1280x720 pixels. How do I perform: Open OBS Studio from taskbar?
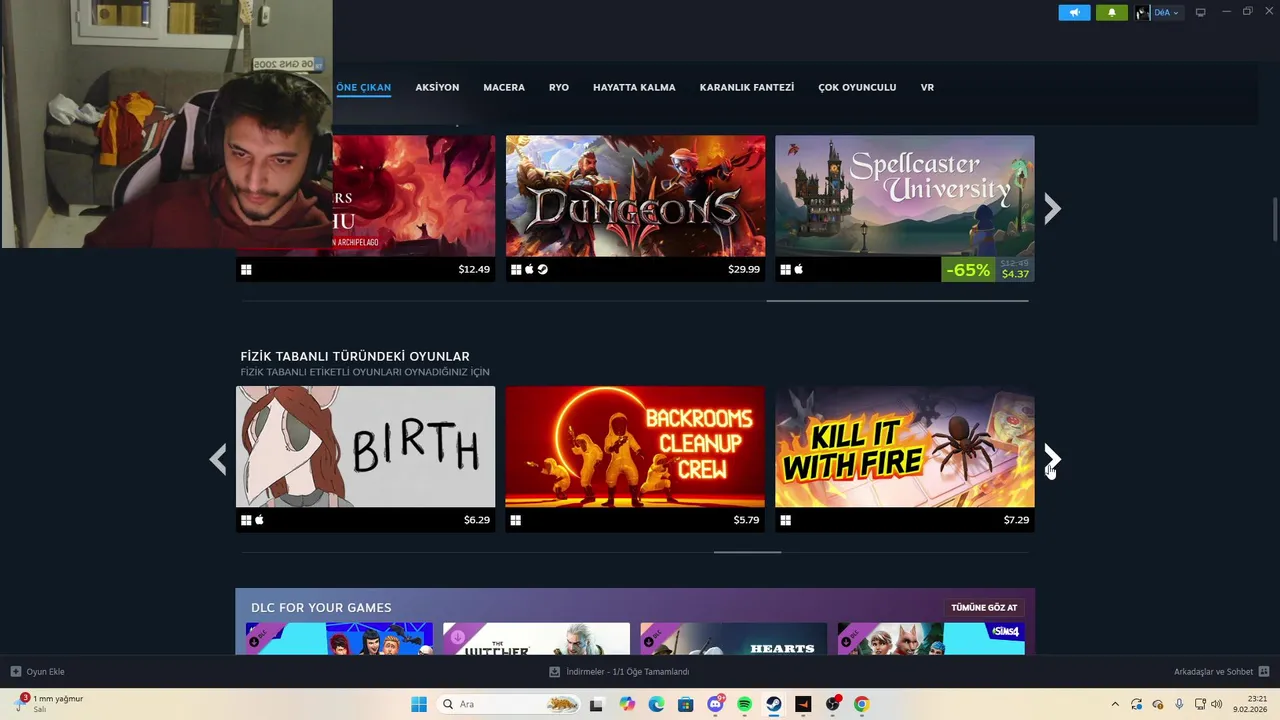832,704
